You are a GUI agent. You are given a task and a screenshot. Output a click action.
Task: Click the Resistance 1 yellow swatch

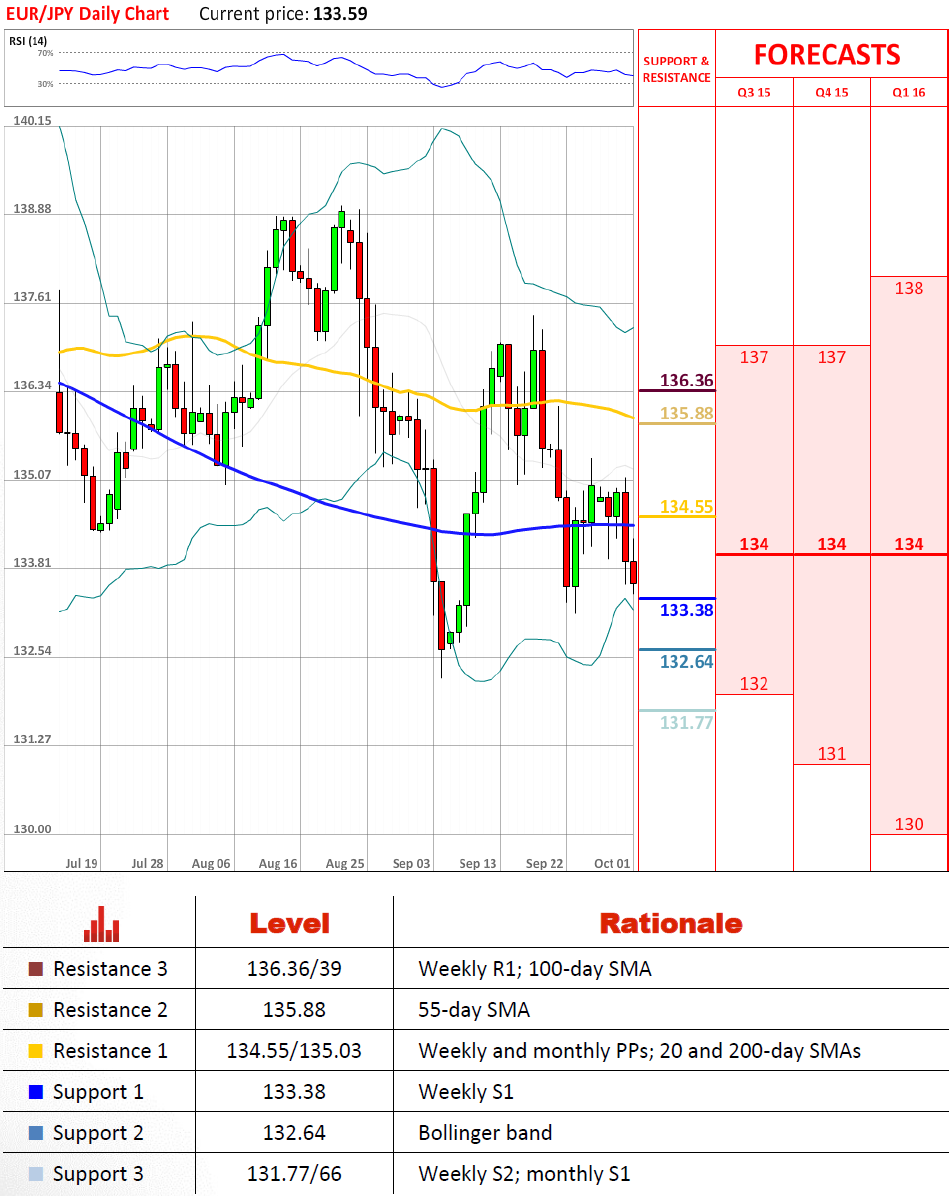(x=36, y=1051)
